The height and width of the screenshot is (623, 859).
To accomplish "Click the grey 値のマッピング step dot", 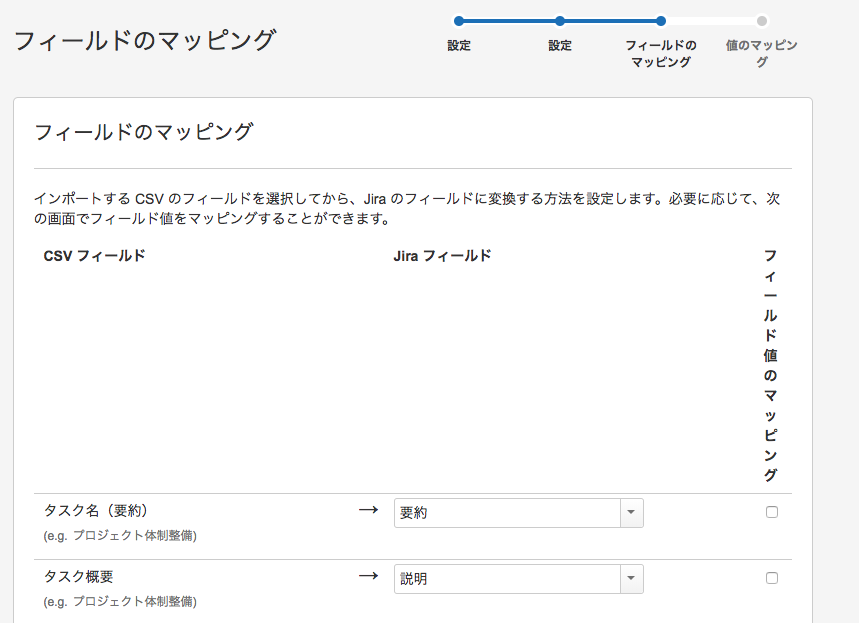I will [x=762, y=21].
